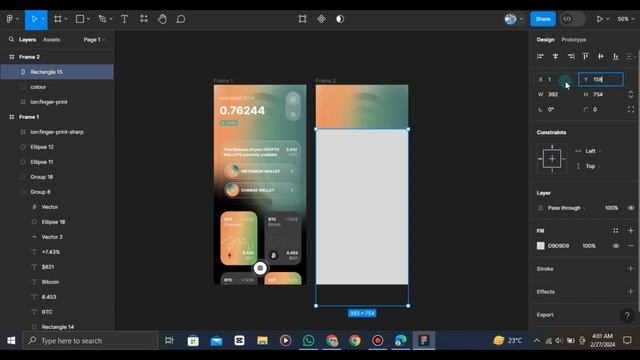Align top icon in Design panel

(x=585, y=56)
